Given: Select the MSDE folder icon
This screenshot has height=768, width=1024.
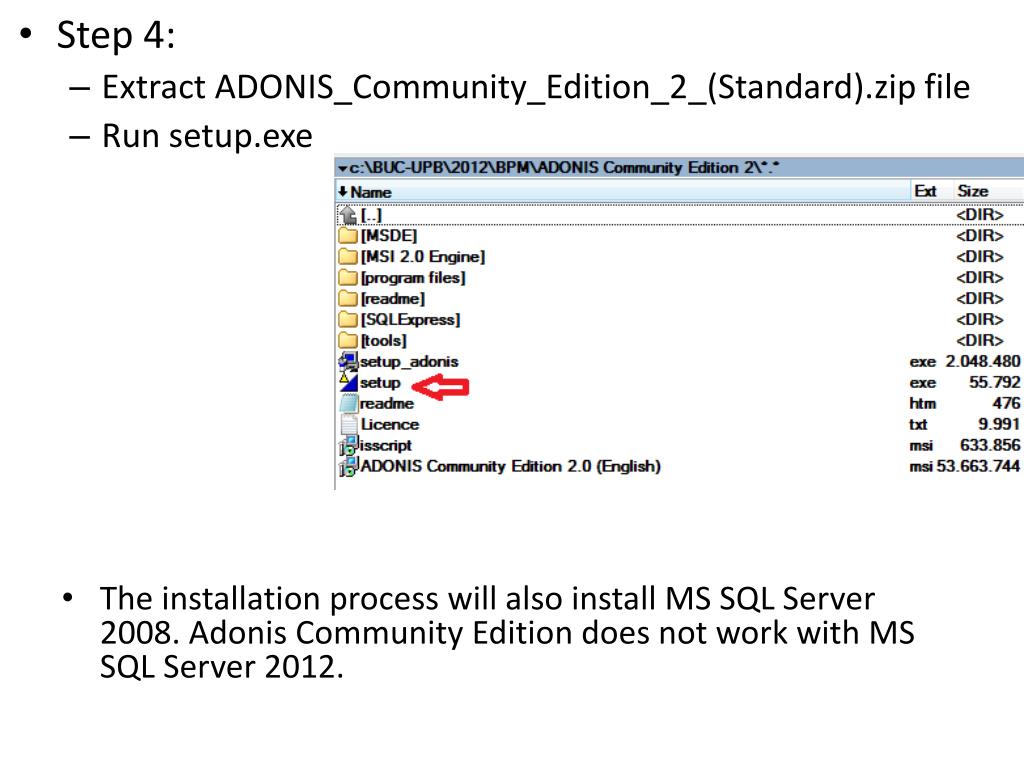Looking at the screenshot, I should (x=347, y=236).
